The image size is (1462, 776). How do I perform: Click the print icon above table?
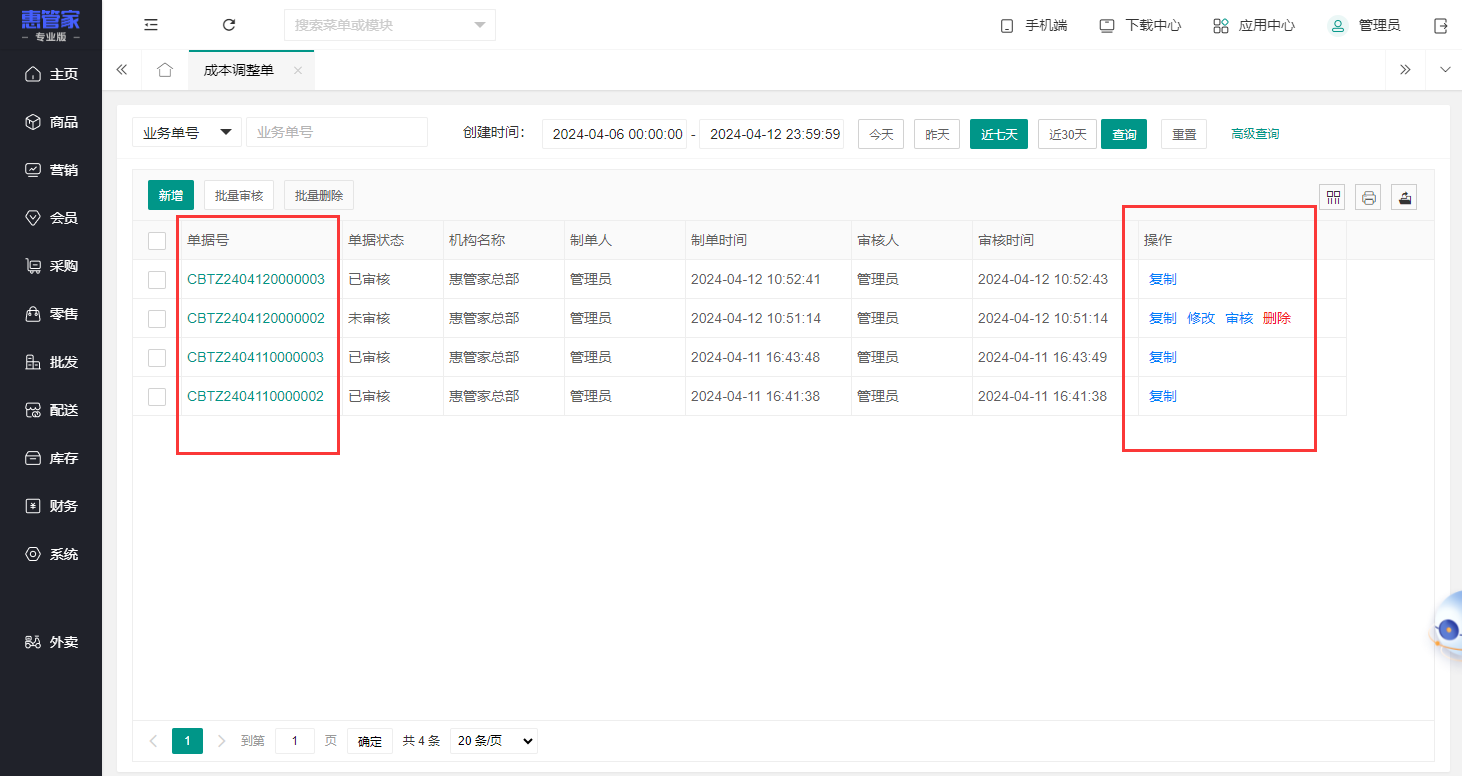(1369, 197)
